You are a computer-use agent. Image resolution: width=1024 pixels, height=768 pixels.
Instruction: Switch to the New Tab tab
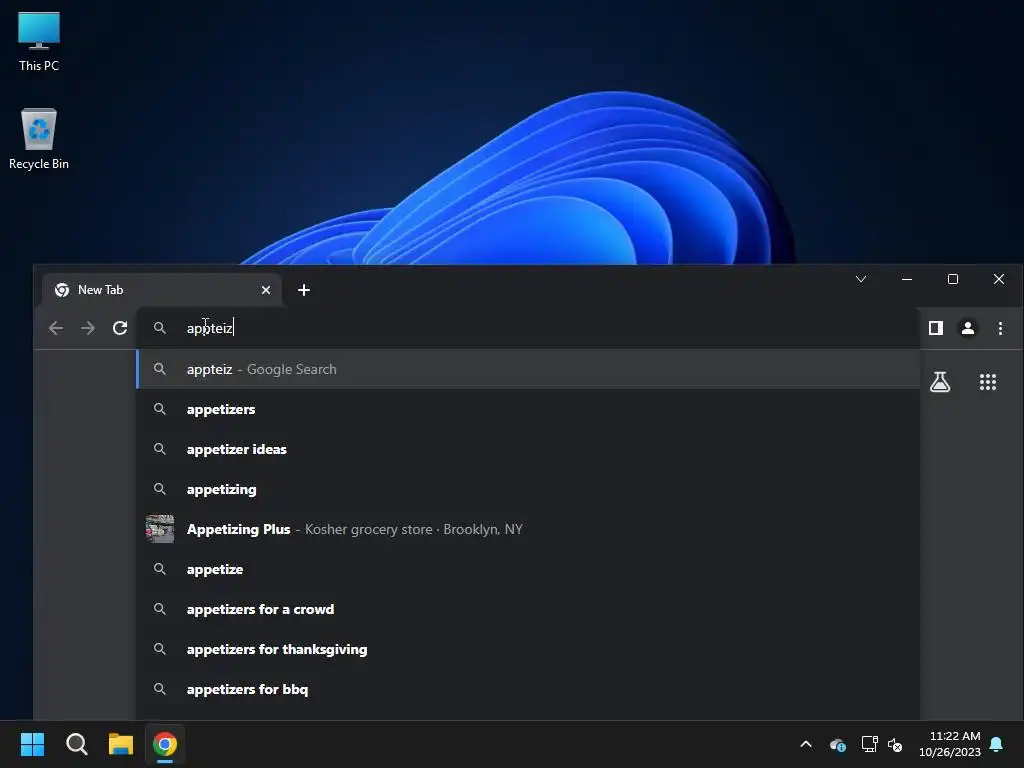coord(162,290)
